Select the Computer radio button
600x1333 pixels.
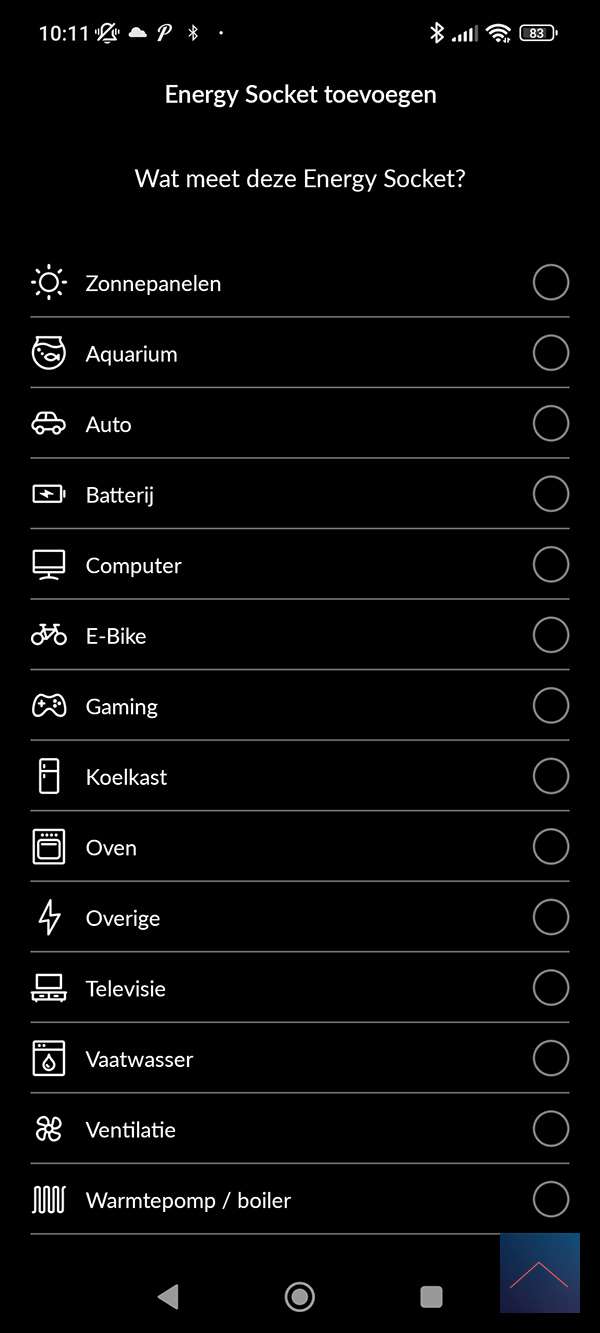point(550,565)
